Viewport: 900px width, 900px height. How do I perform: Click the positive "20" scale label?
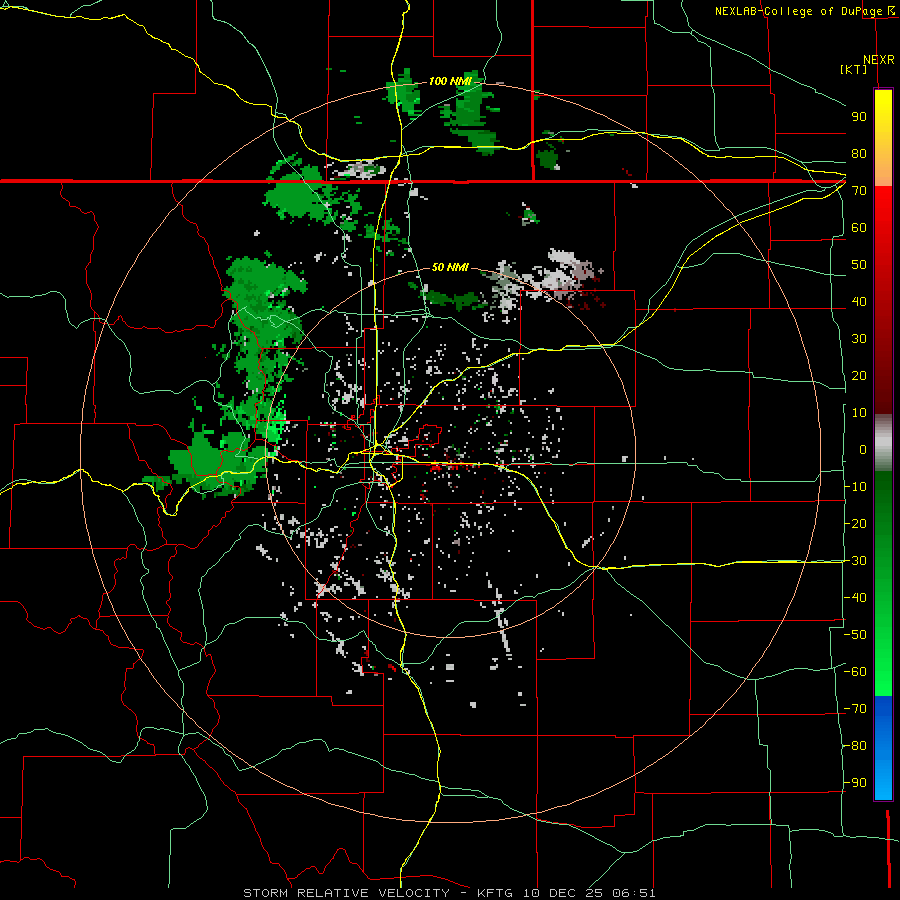pos(859,376)
